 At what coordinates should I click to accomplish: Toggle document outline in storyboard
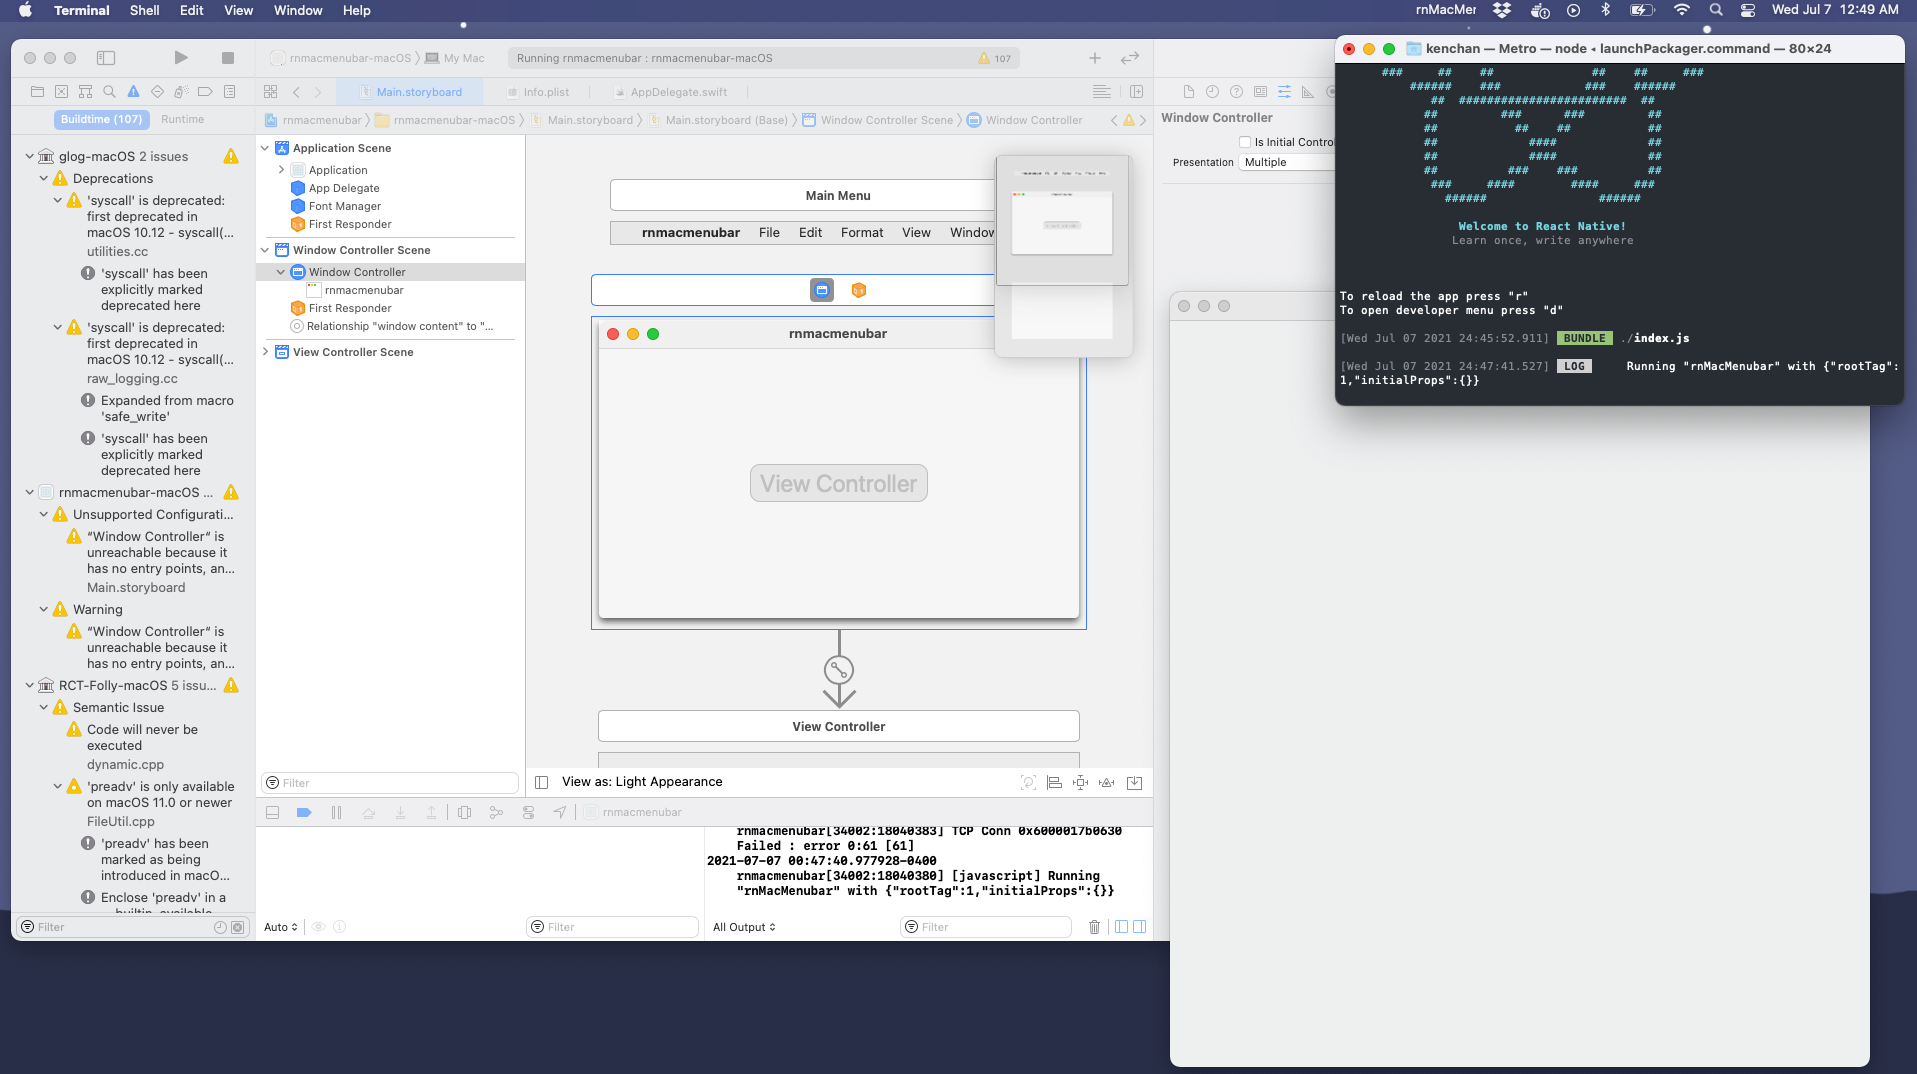tap(541, 782)
